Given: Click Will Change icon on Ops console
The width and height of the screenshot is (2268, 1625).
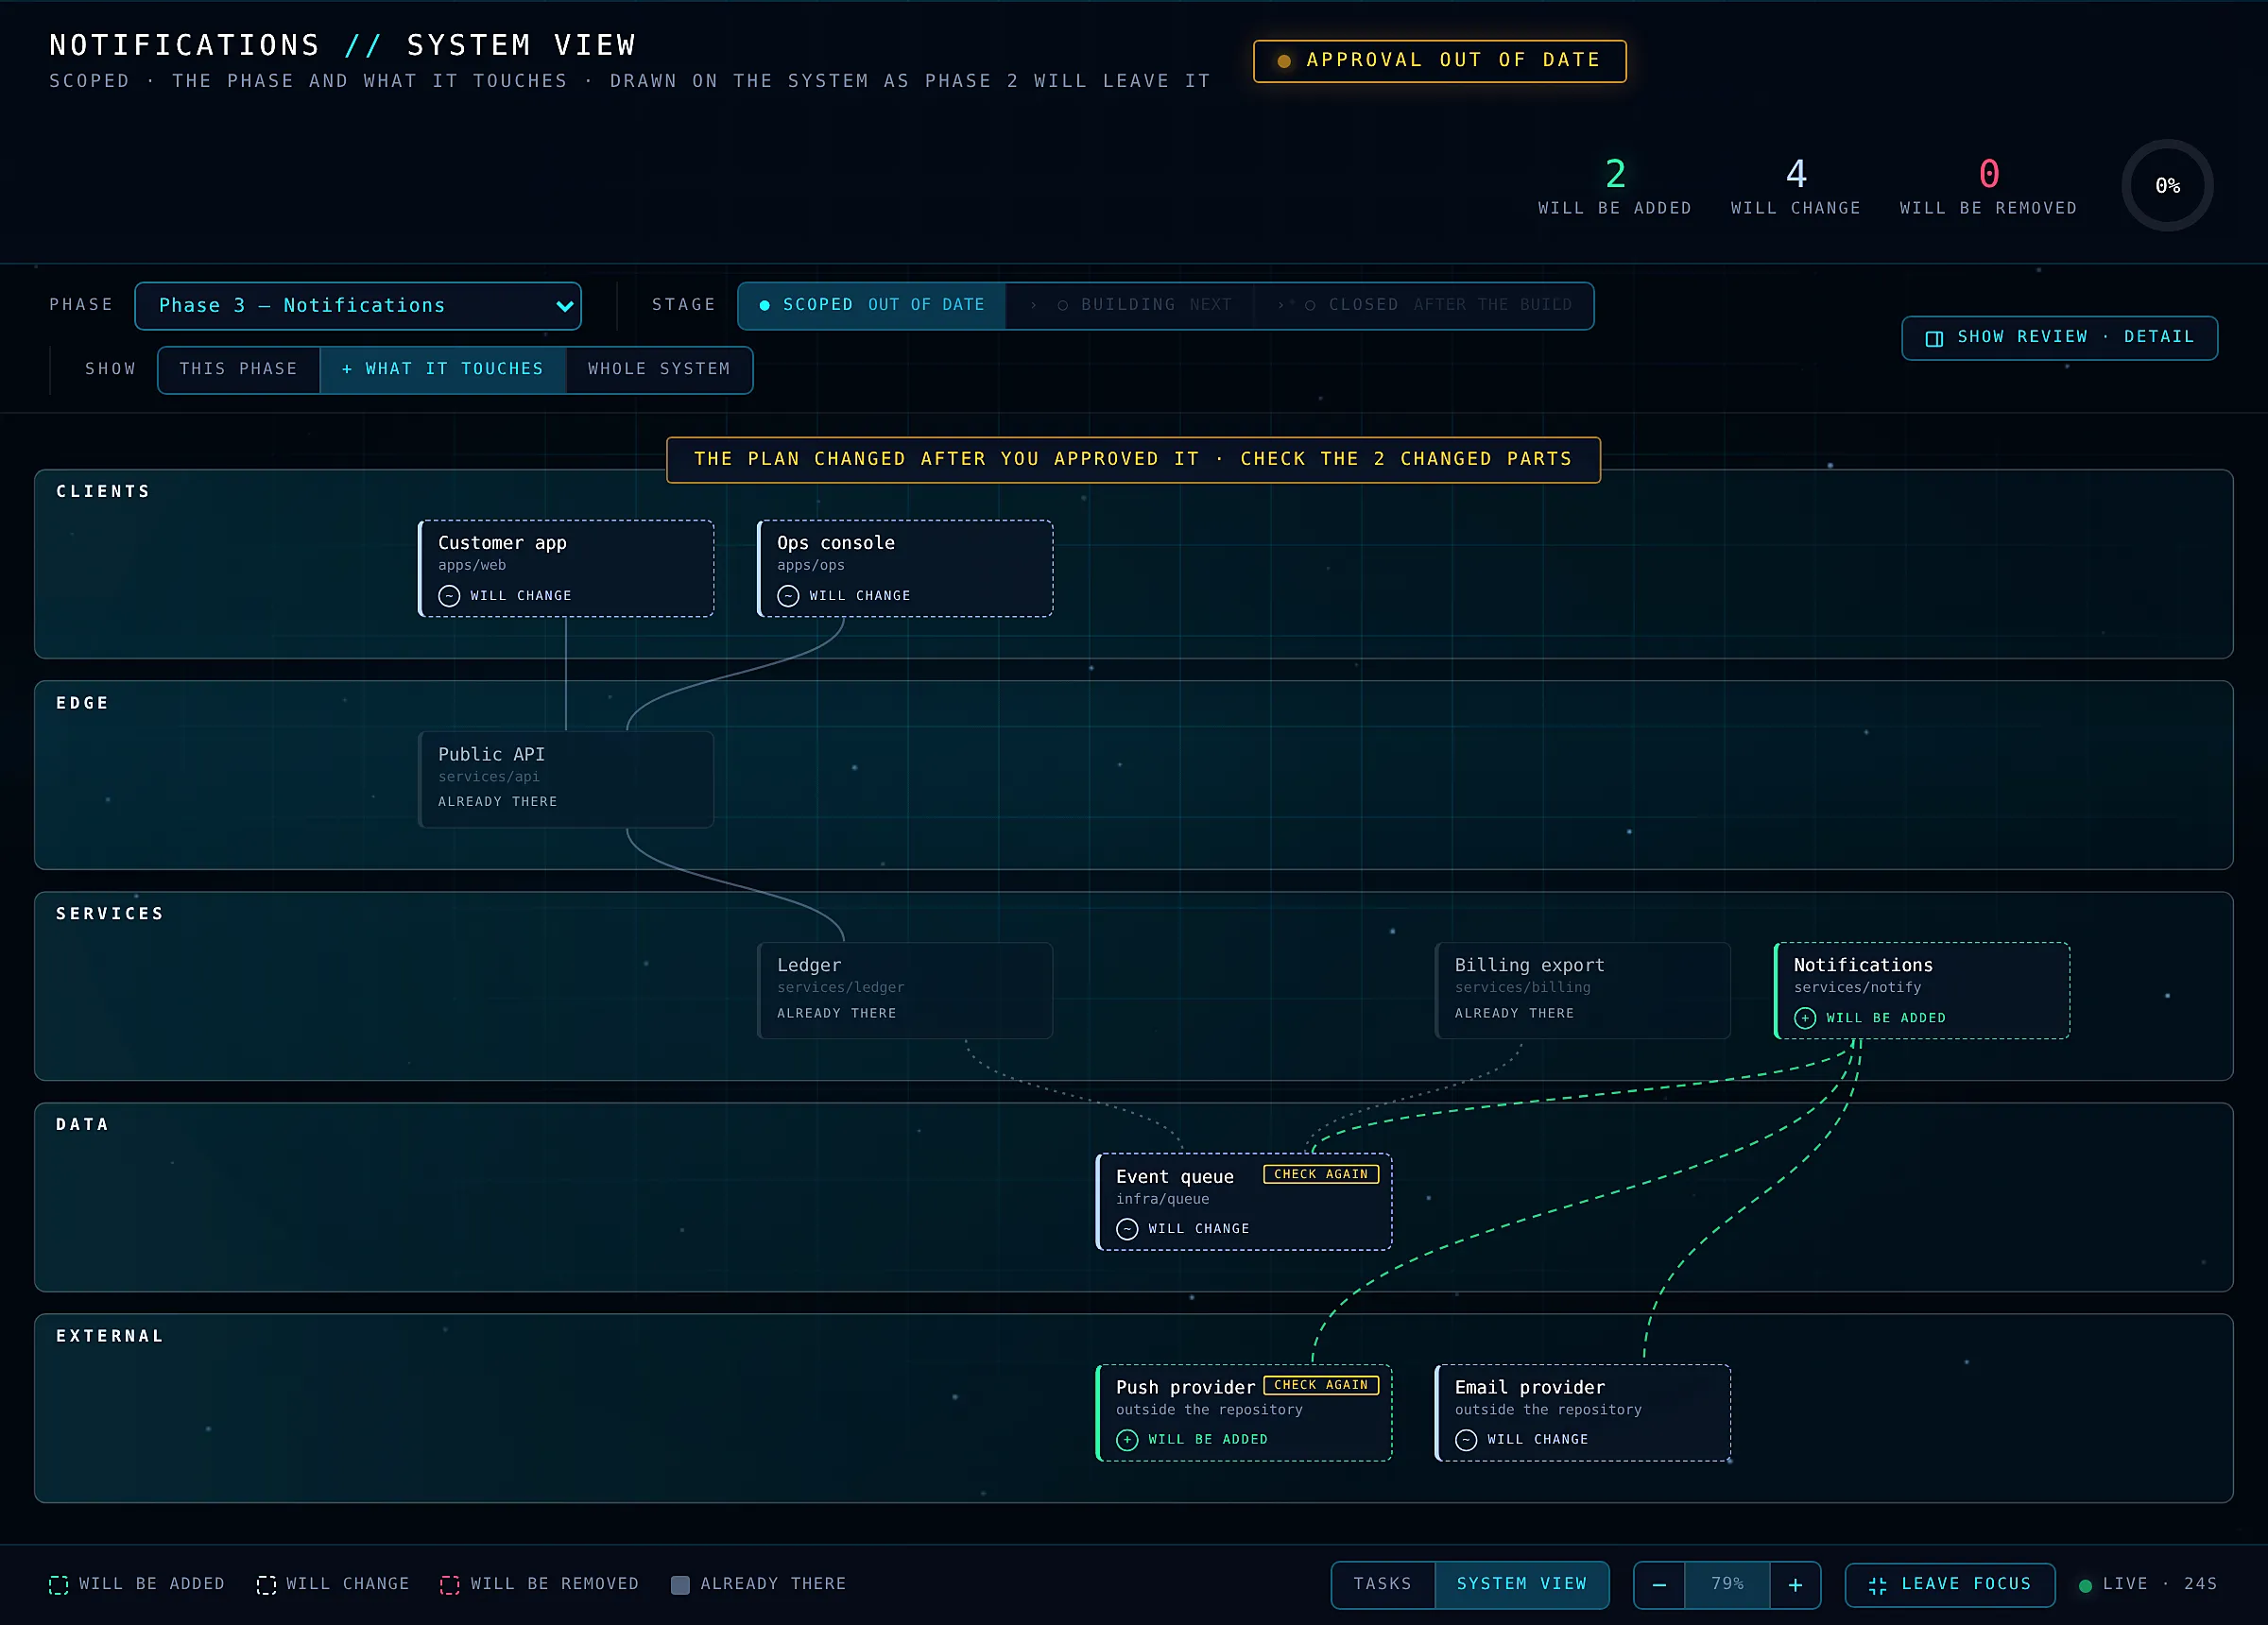Looking at the screenshot, I should click(788, 596).
